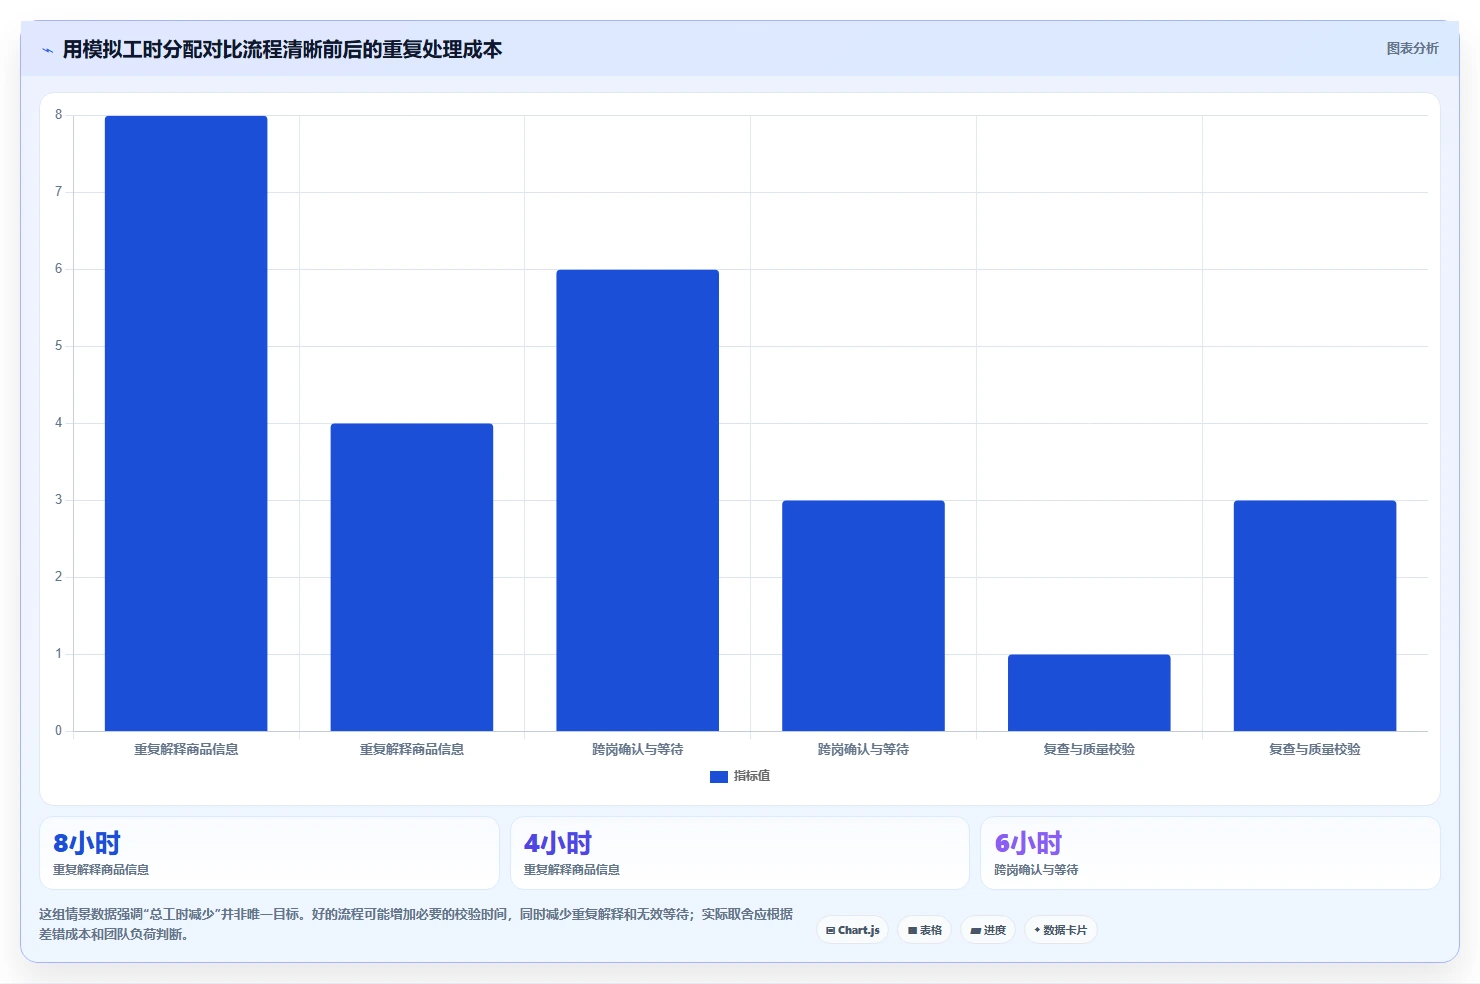
Task: Click the square icon in the 表格 chip
Action: click(x=912, y=931)
